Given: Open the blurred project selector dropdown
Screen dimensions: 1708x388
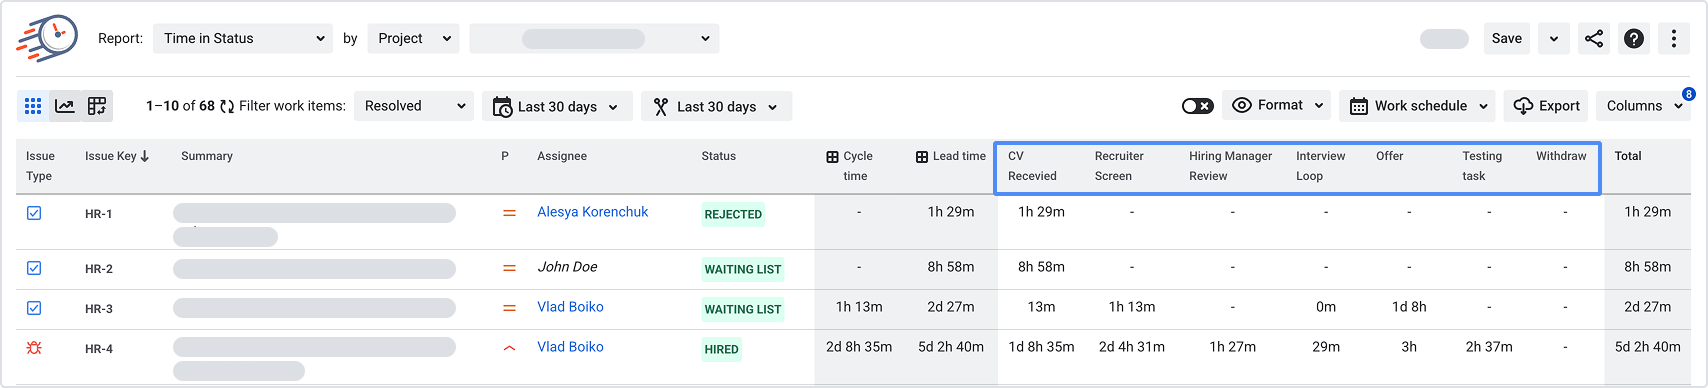Looking at the screenshot, I should 594,38.
